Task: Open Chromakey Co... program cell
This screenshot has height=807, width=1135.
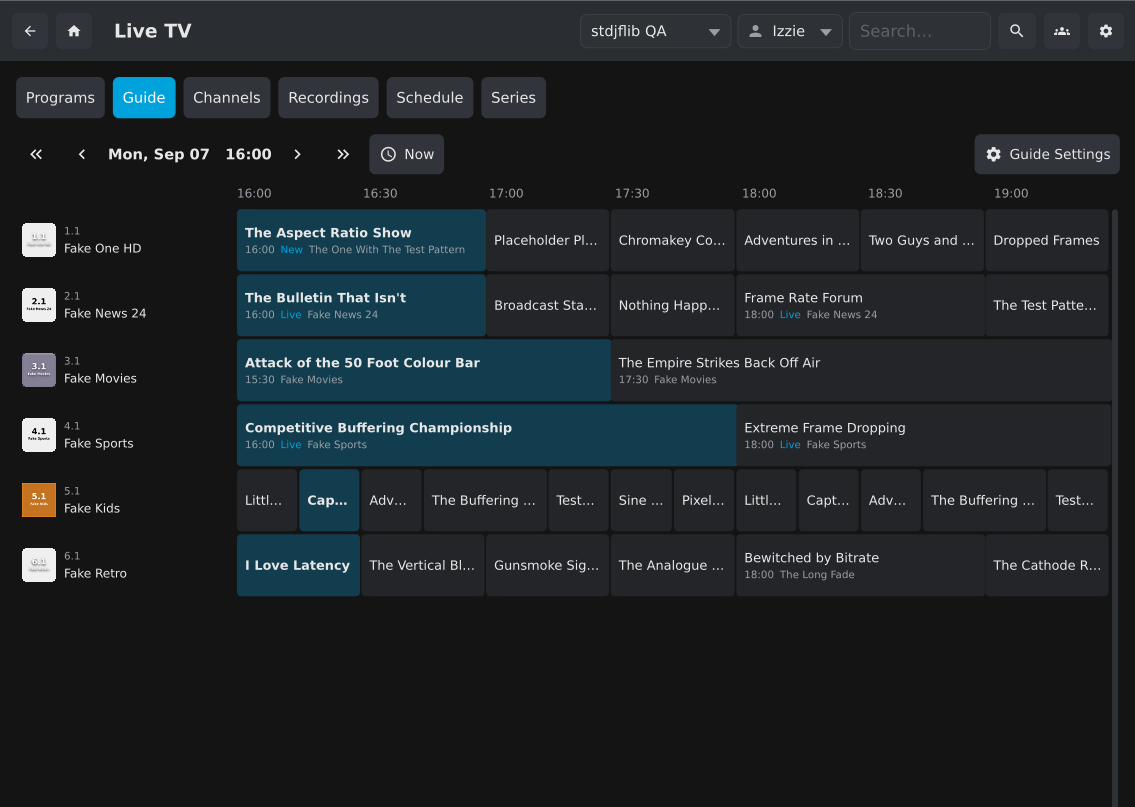Action: click(x=672, y=240)
